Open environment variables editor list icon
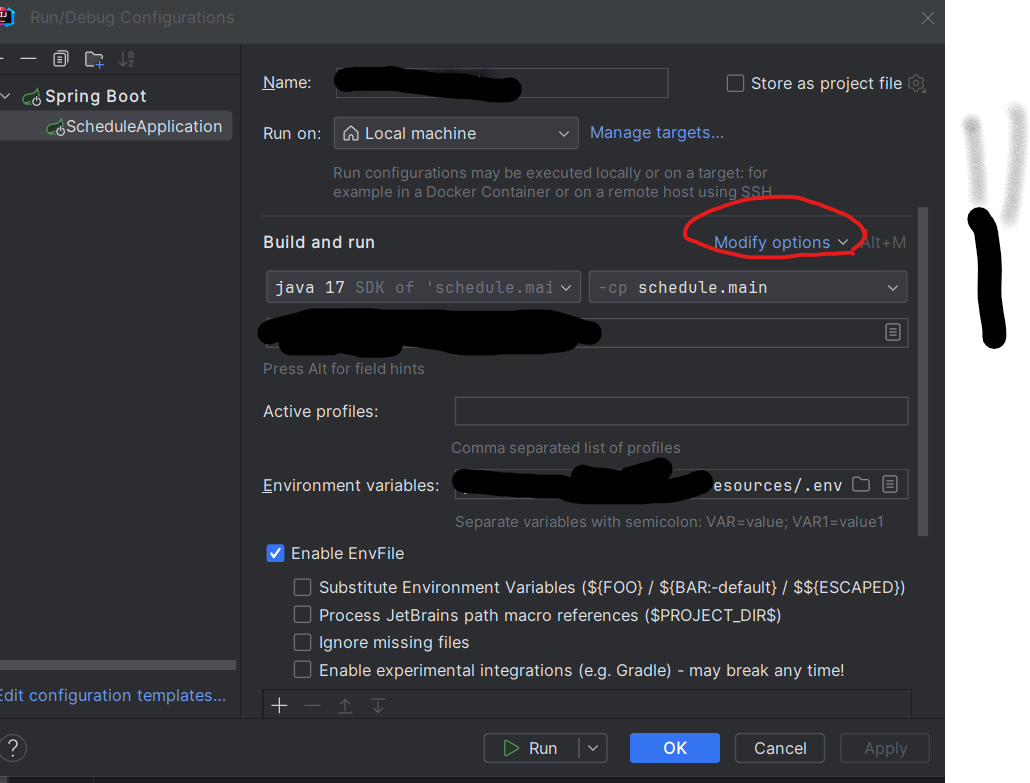The image size is (1030, 783). (890, 485)
